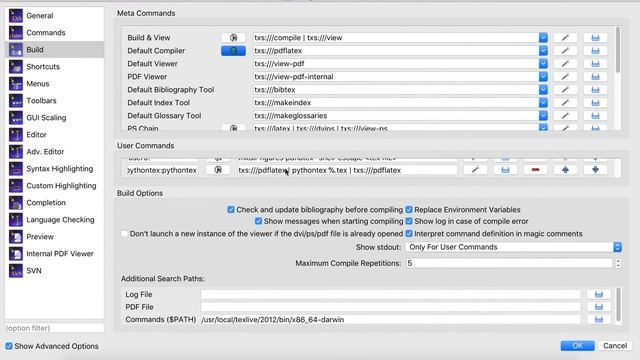Viewport: 640px width, 360px height.
Task: Browse folder for Commands ($PATH)
Action: point(599,320)
